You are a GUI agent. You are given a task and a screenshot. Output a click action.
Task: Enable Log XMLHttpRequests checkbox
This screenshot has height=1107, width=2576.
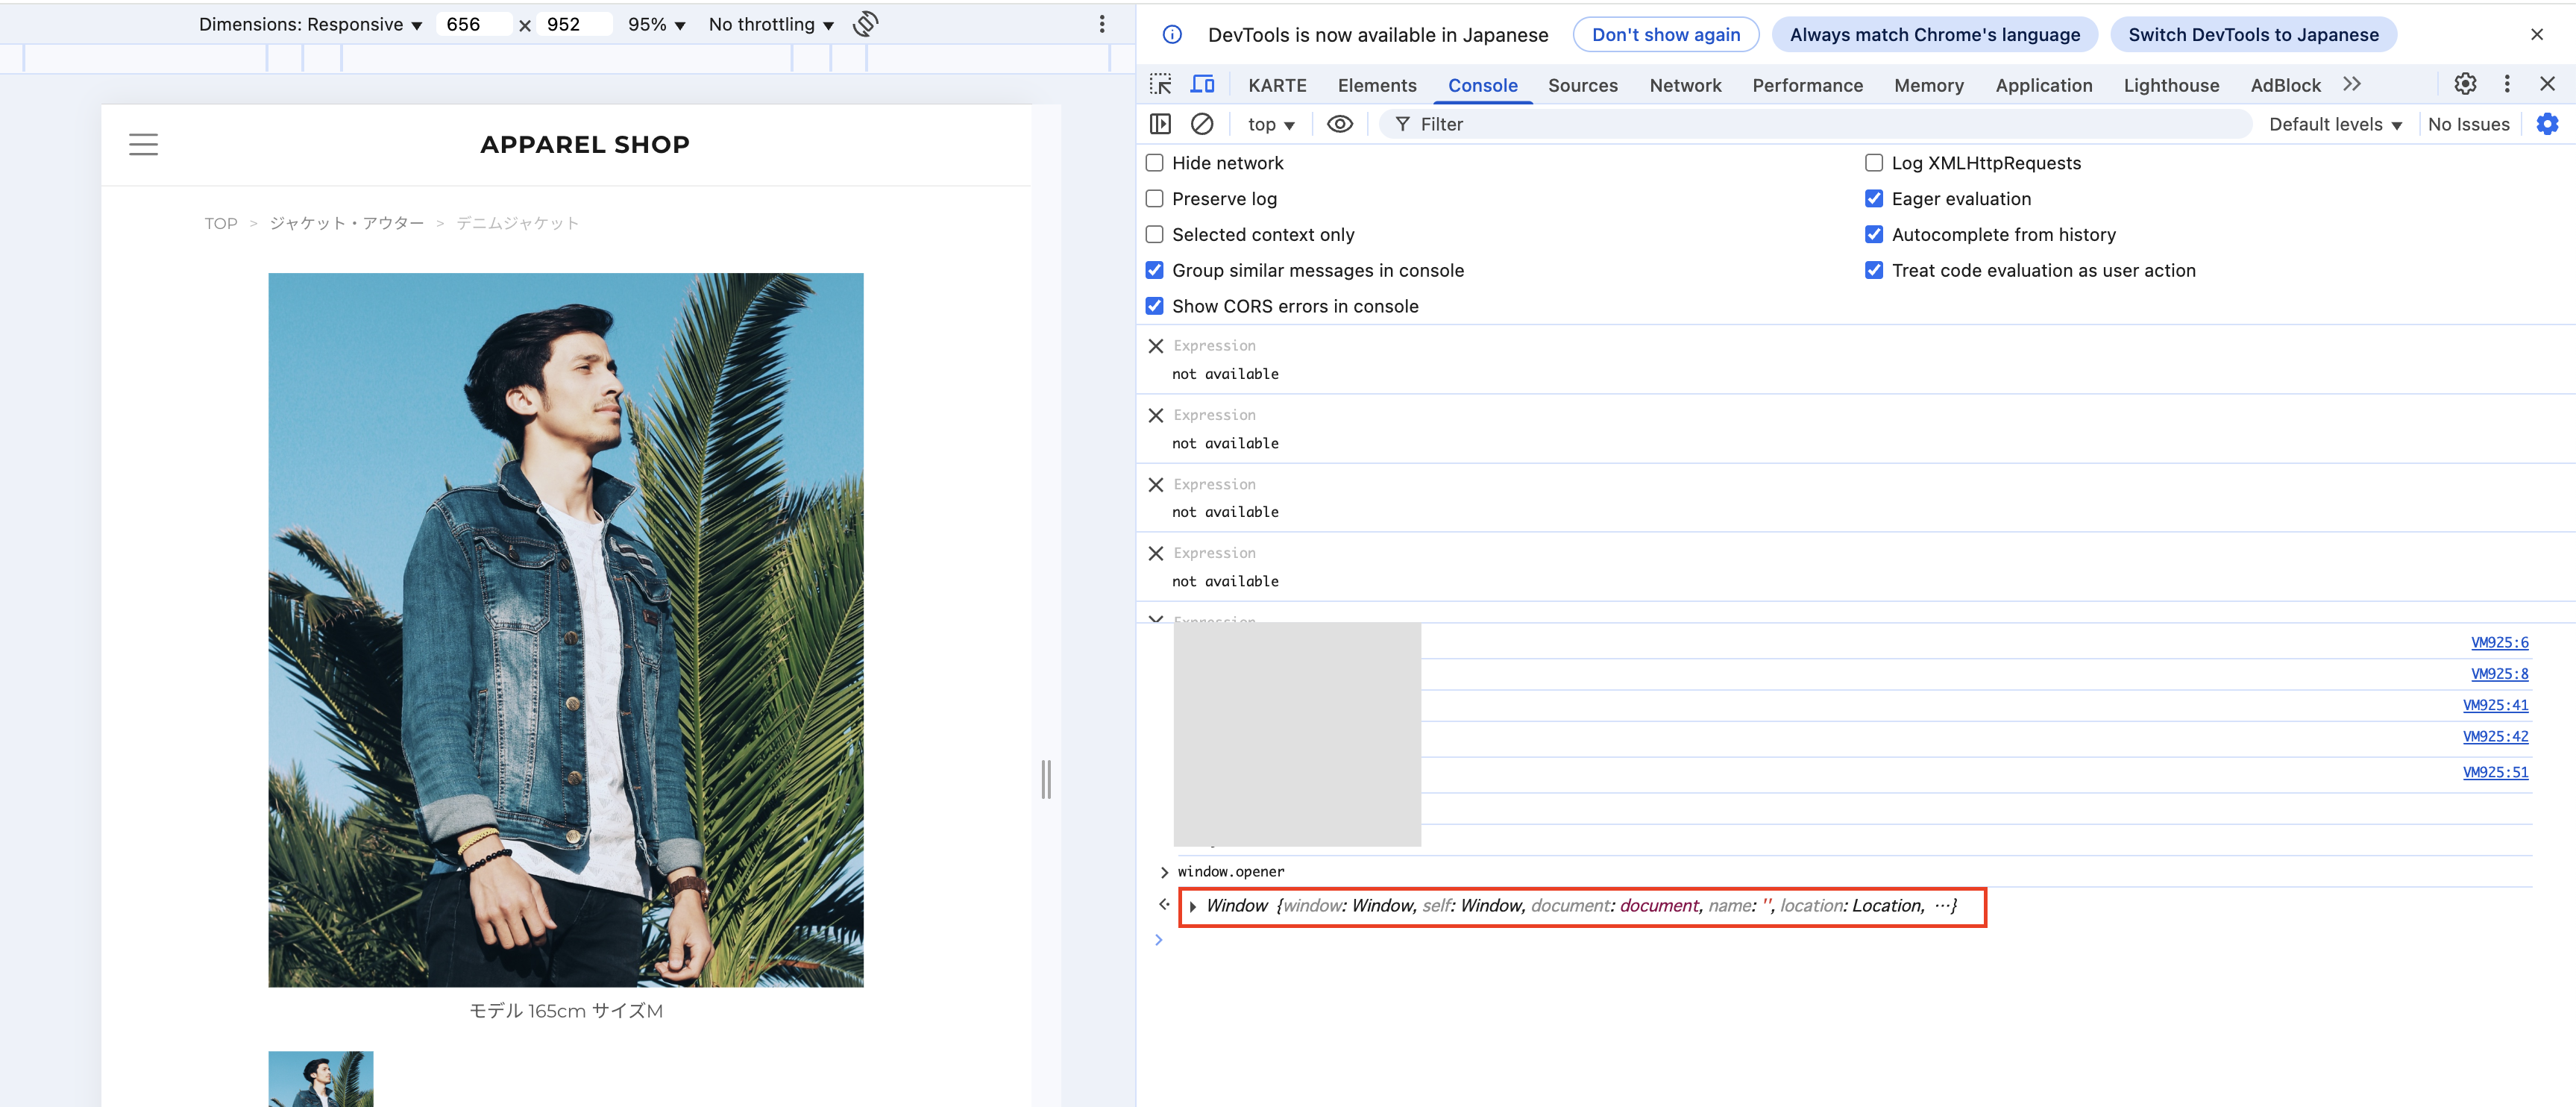(1874, 163)
